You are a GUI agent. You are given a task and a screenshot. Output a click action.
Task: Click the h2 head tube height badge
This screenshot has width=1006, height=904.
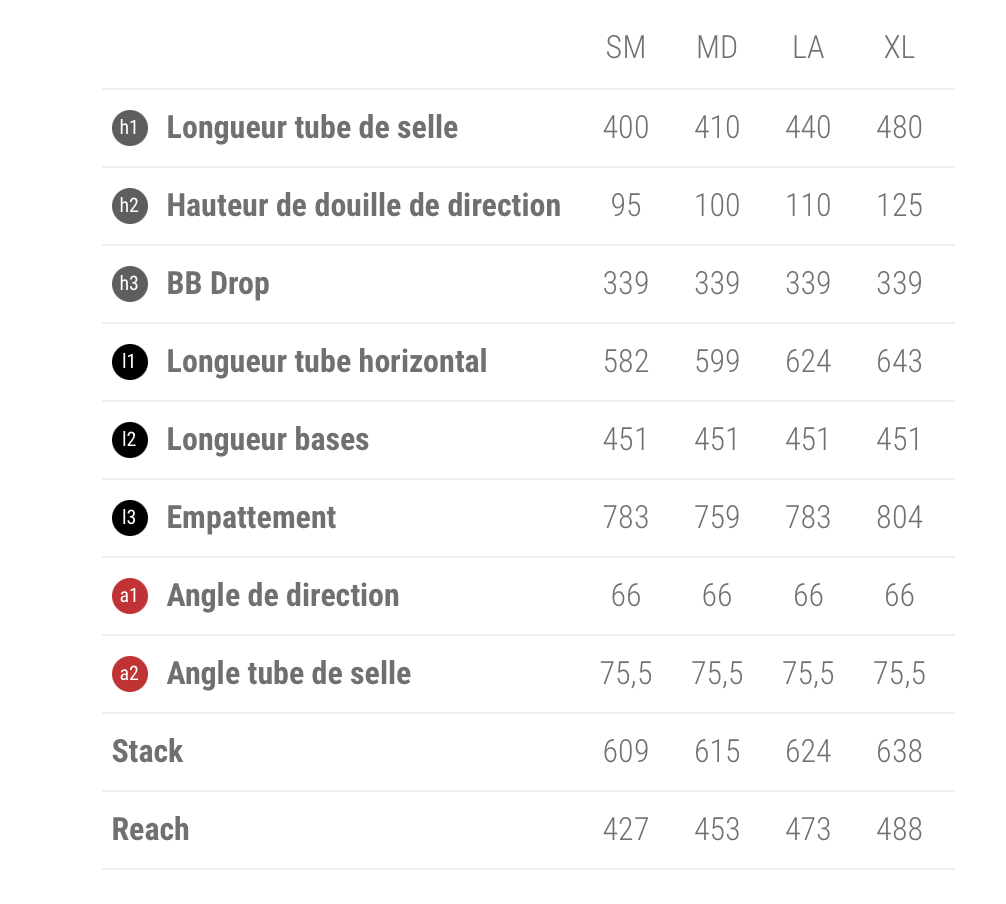click(x=129, y=206)
